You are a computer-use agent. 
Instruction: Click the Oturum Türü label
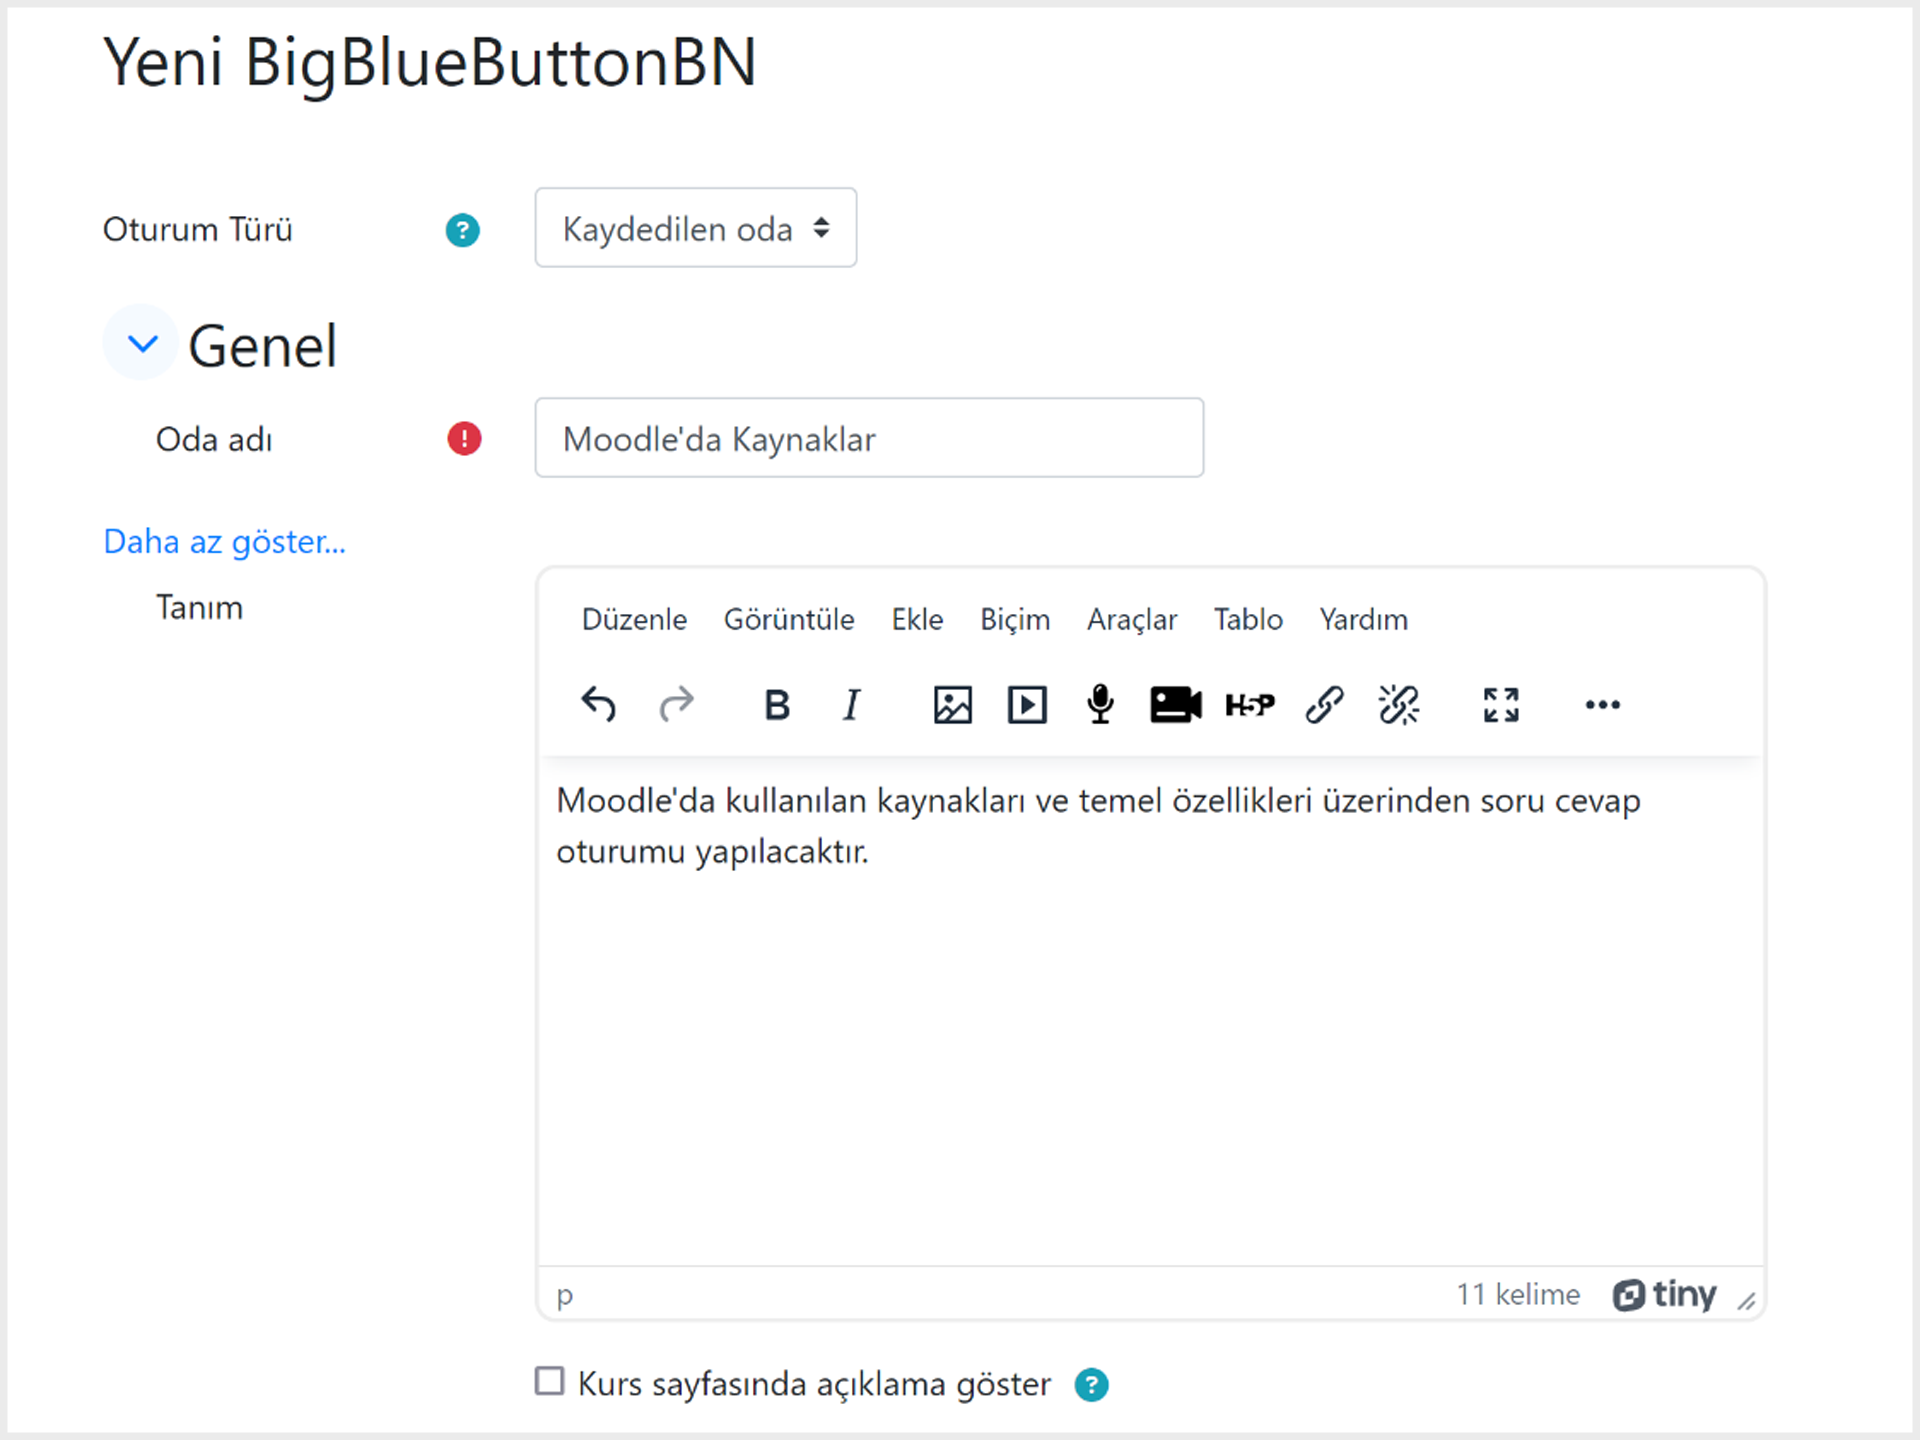pyautogui.click(x=198, y=230)
